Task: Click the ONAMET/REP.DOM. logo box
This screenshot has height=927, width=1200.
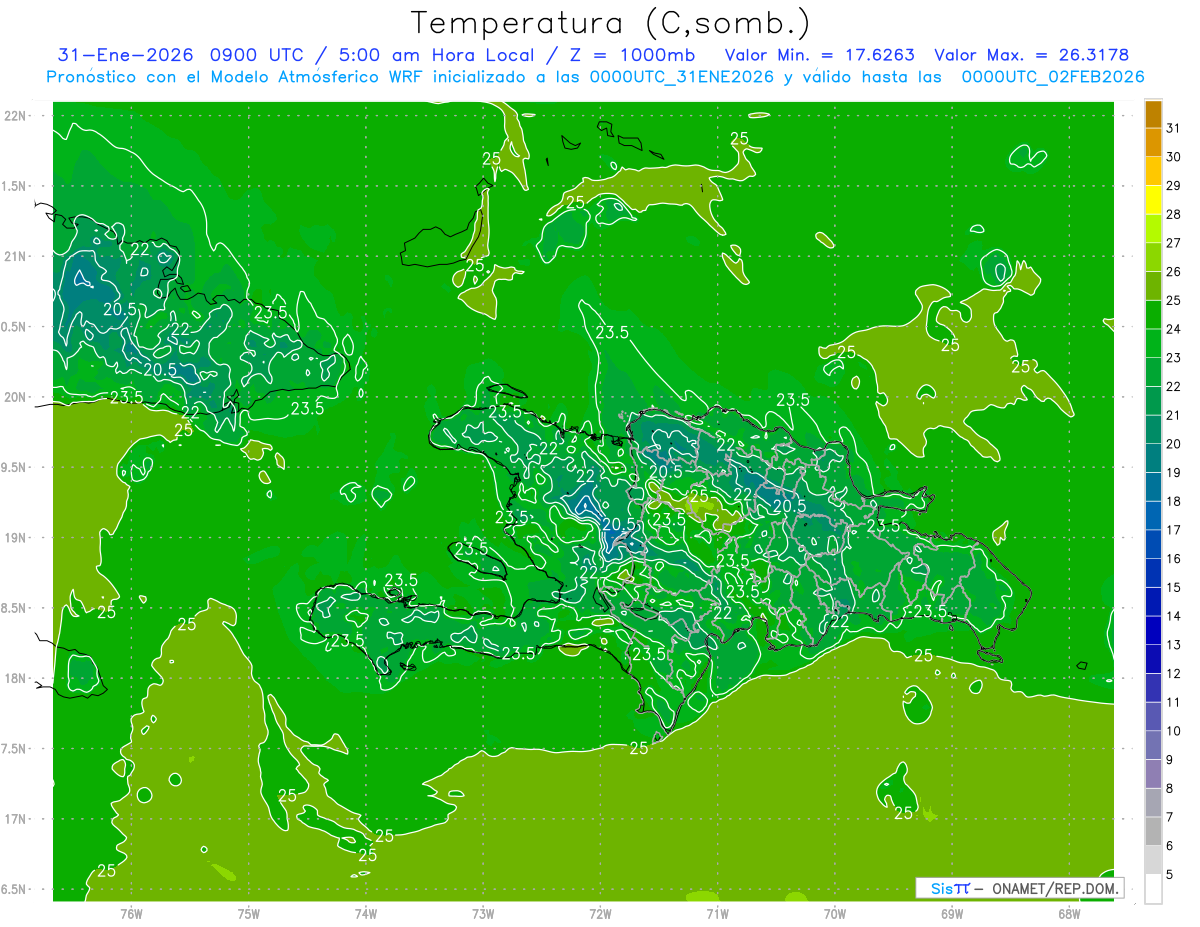Action: pyautogui.click(x=1019, y=887)
